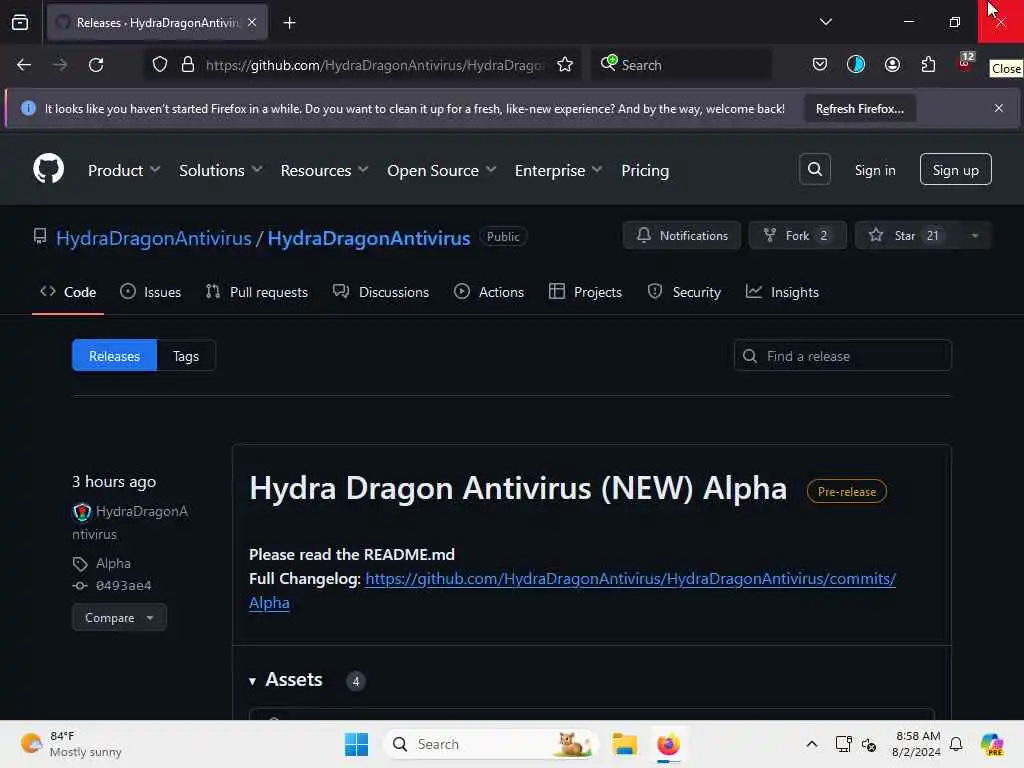Click the extension icon with 12 badge
This screenshot has height=768, width=1024.
[x=965, y=63]
